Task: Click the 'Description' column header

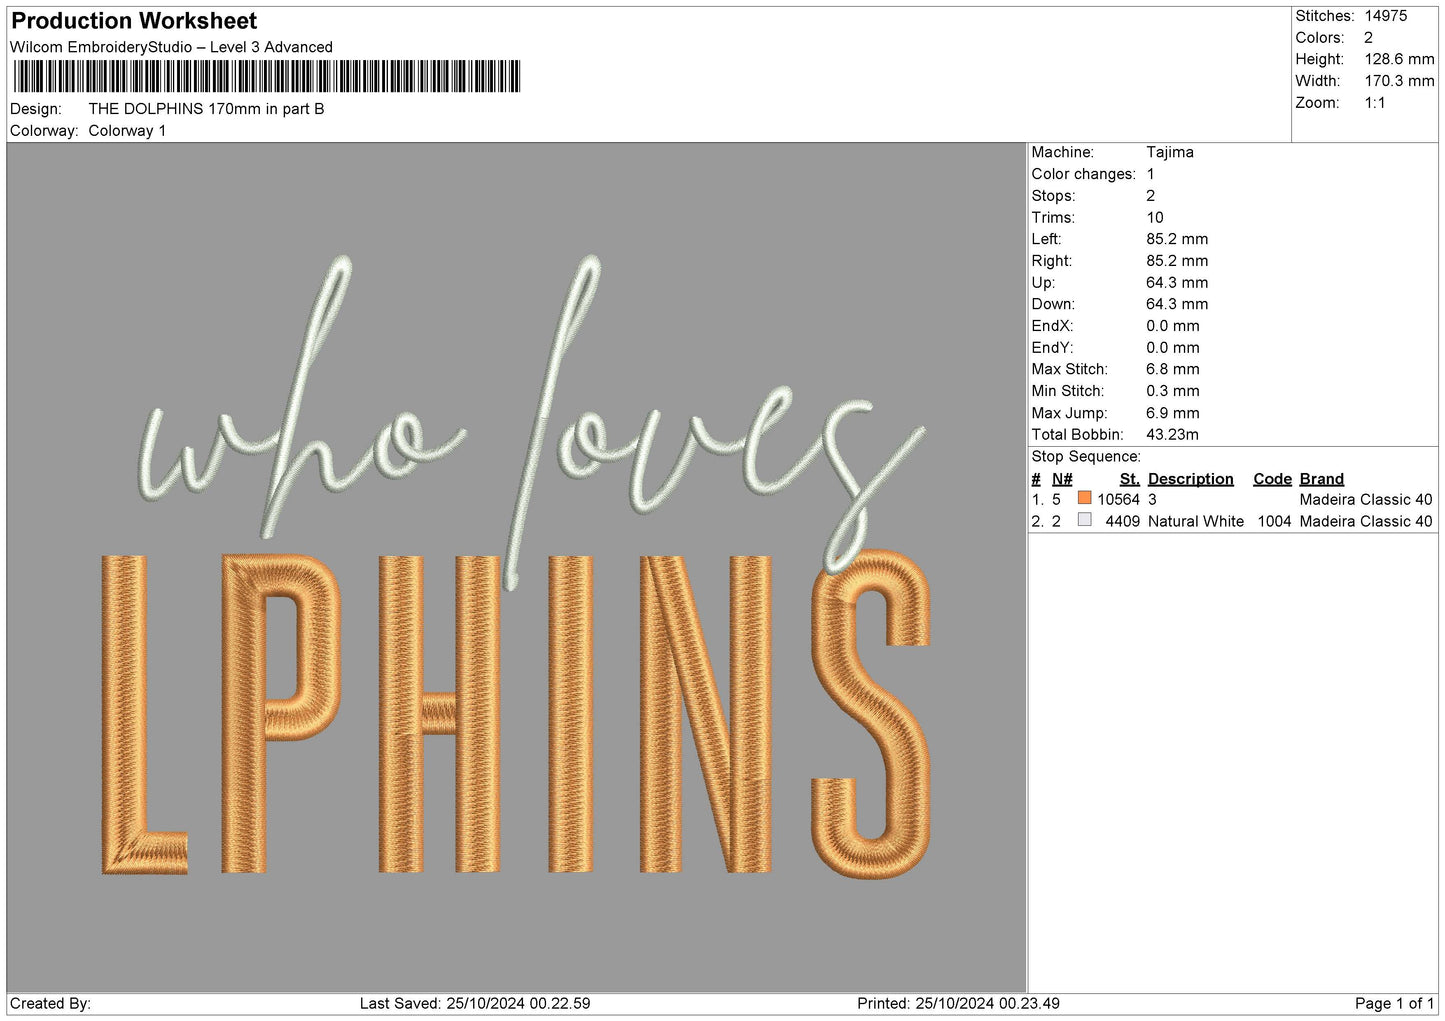Action: pyautogui.click(x=1190, y=479)
